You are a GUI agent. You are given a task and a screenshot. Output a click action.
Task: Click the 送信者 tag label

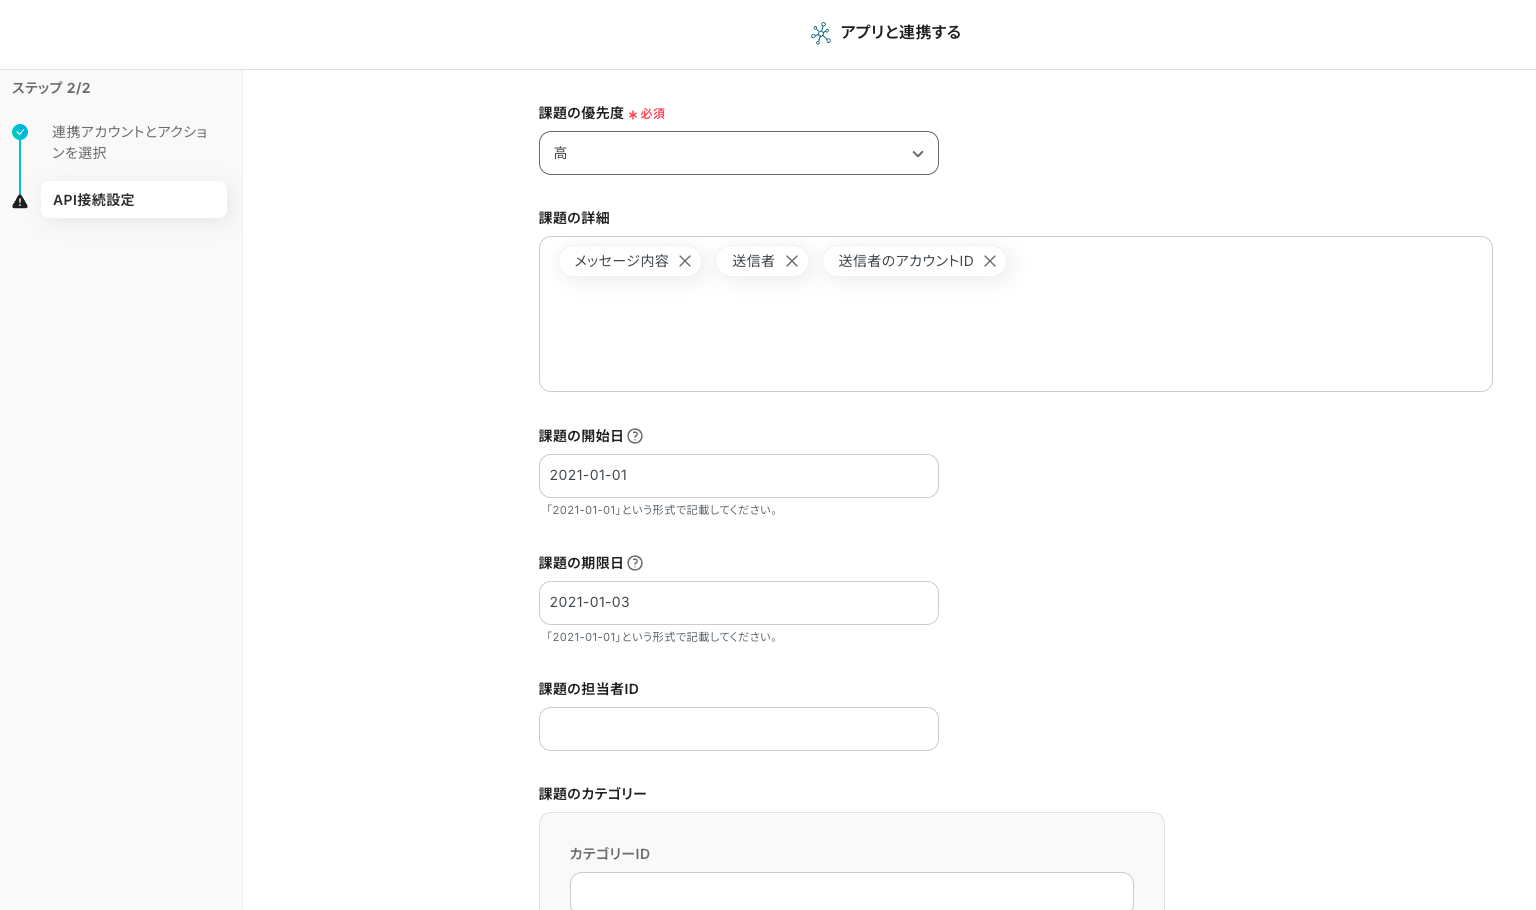coord(753,261)
